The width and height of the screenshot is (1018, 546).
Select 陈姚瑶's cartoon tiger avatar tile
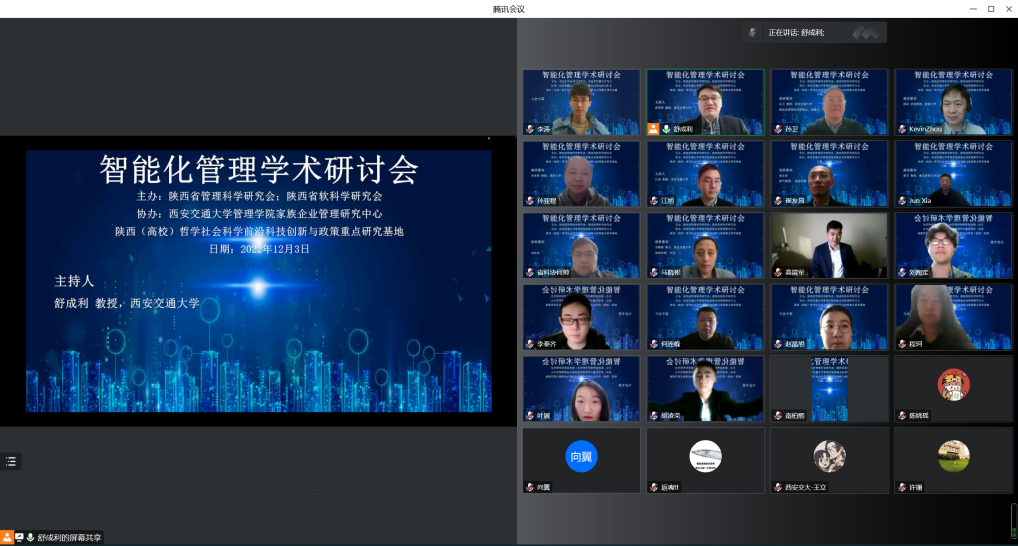952,388
